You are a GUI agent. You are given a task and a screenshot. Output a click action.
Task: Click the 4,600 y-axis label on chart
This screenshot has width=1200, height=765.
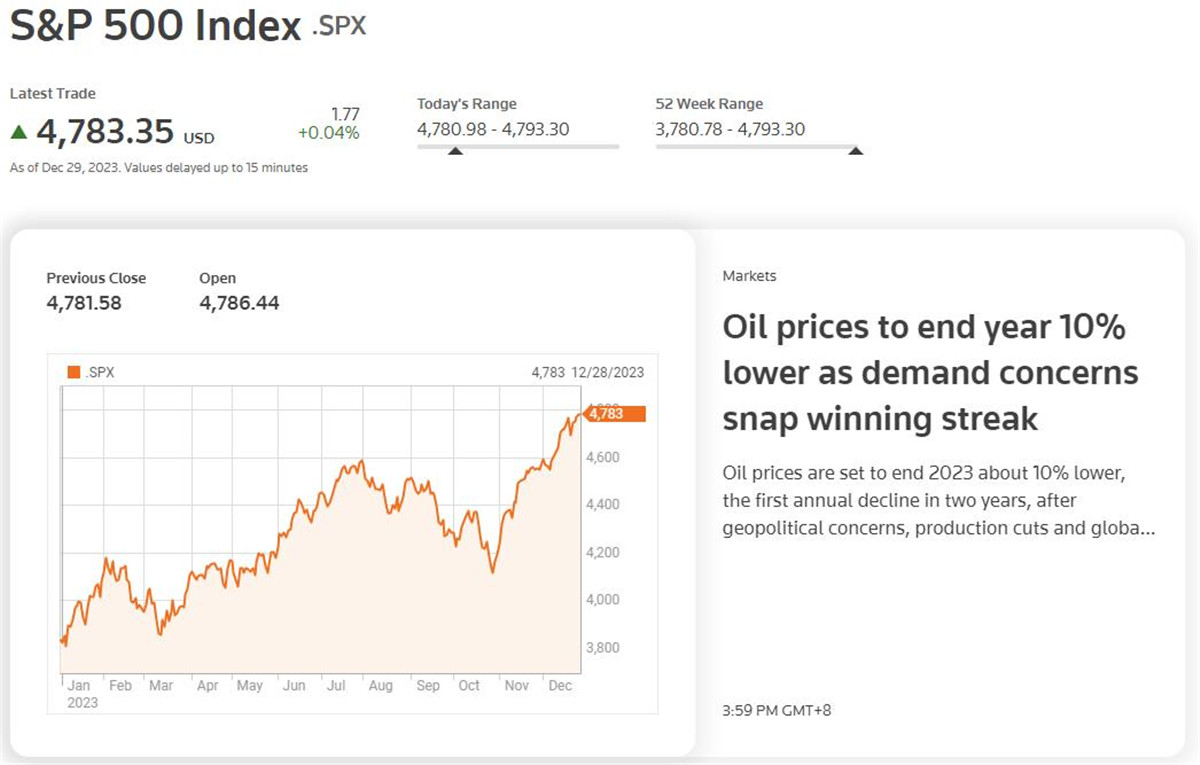[604, 457]
